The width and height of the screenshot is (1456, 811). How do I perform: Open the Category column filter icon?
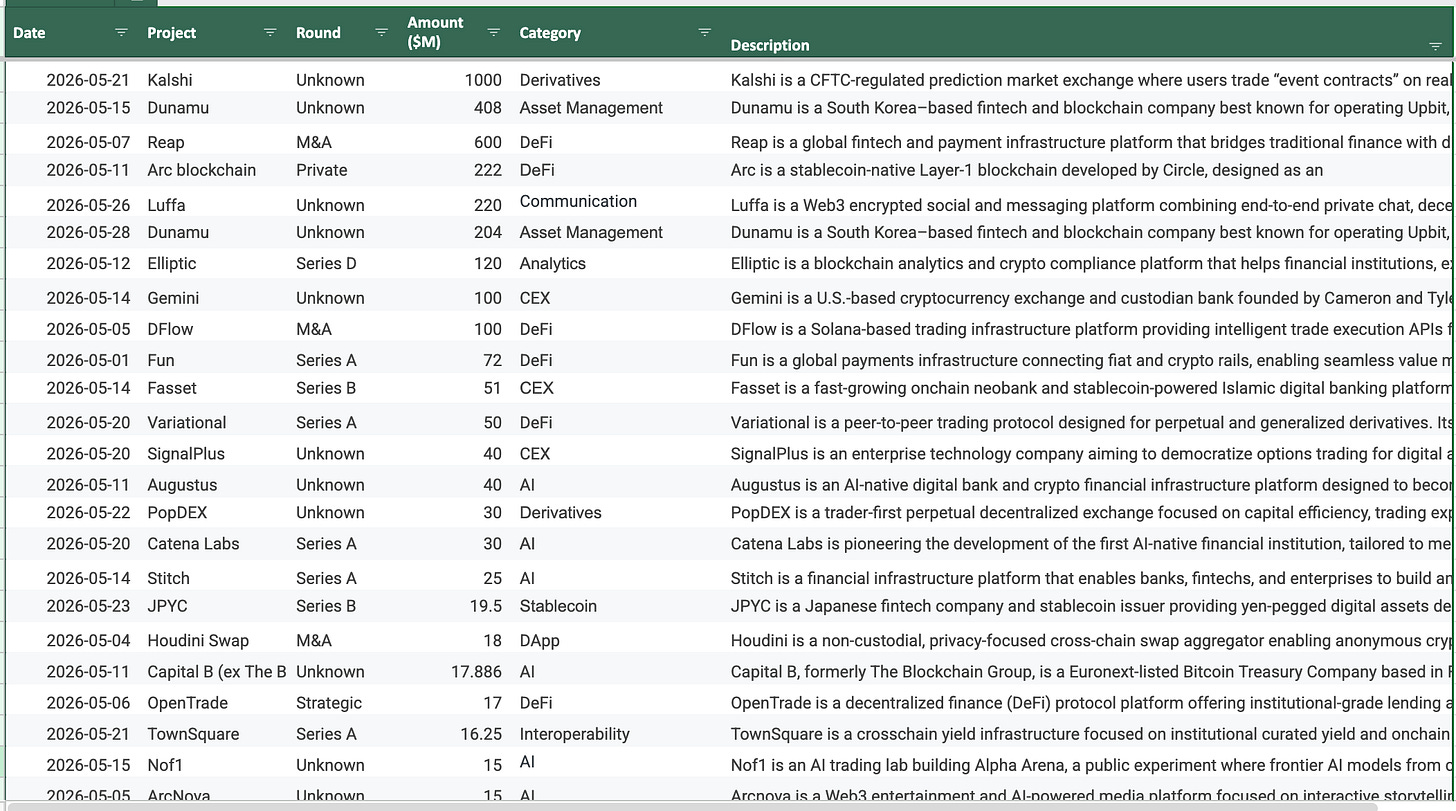tap(705, 32)
